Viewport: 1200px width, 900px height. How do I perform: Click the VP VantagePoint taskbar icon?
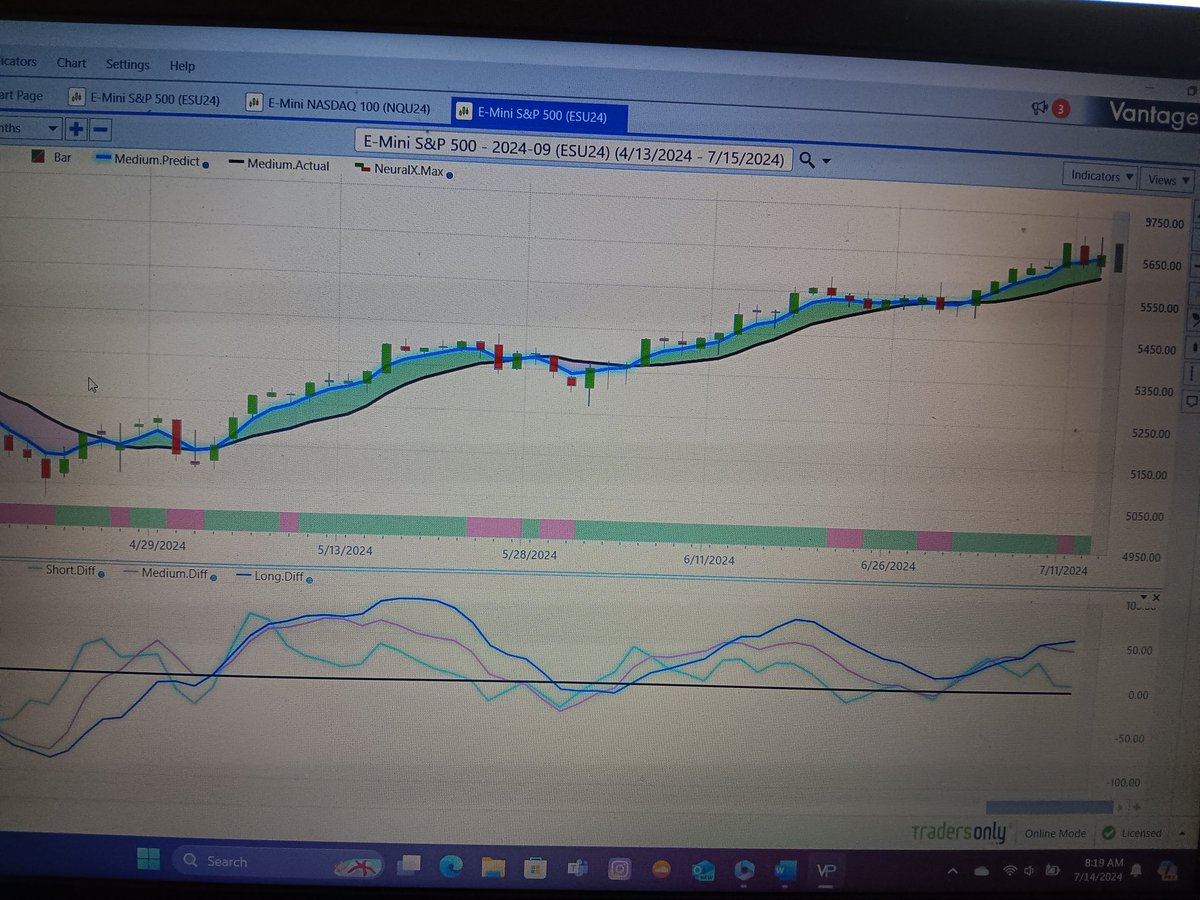pos(828,873)
